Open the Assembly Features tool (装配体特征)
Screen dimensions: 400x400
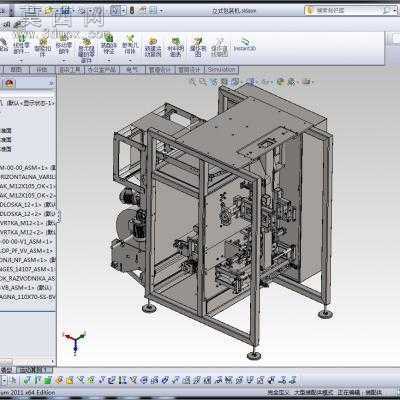click(109, 45)
